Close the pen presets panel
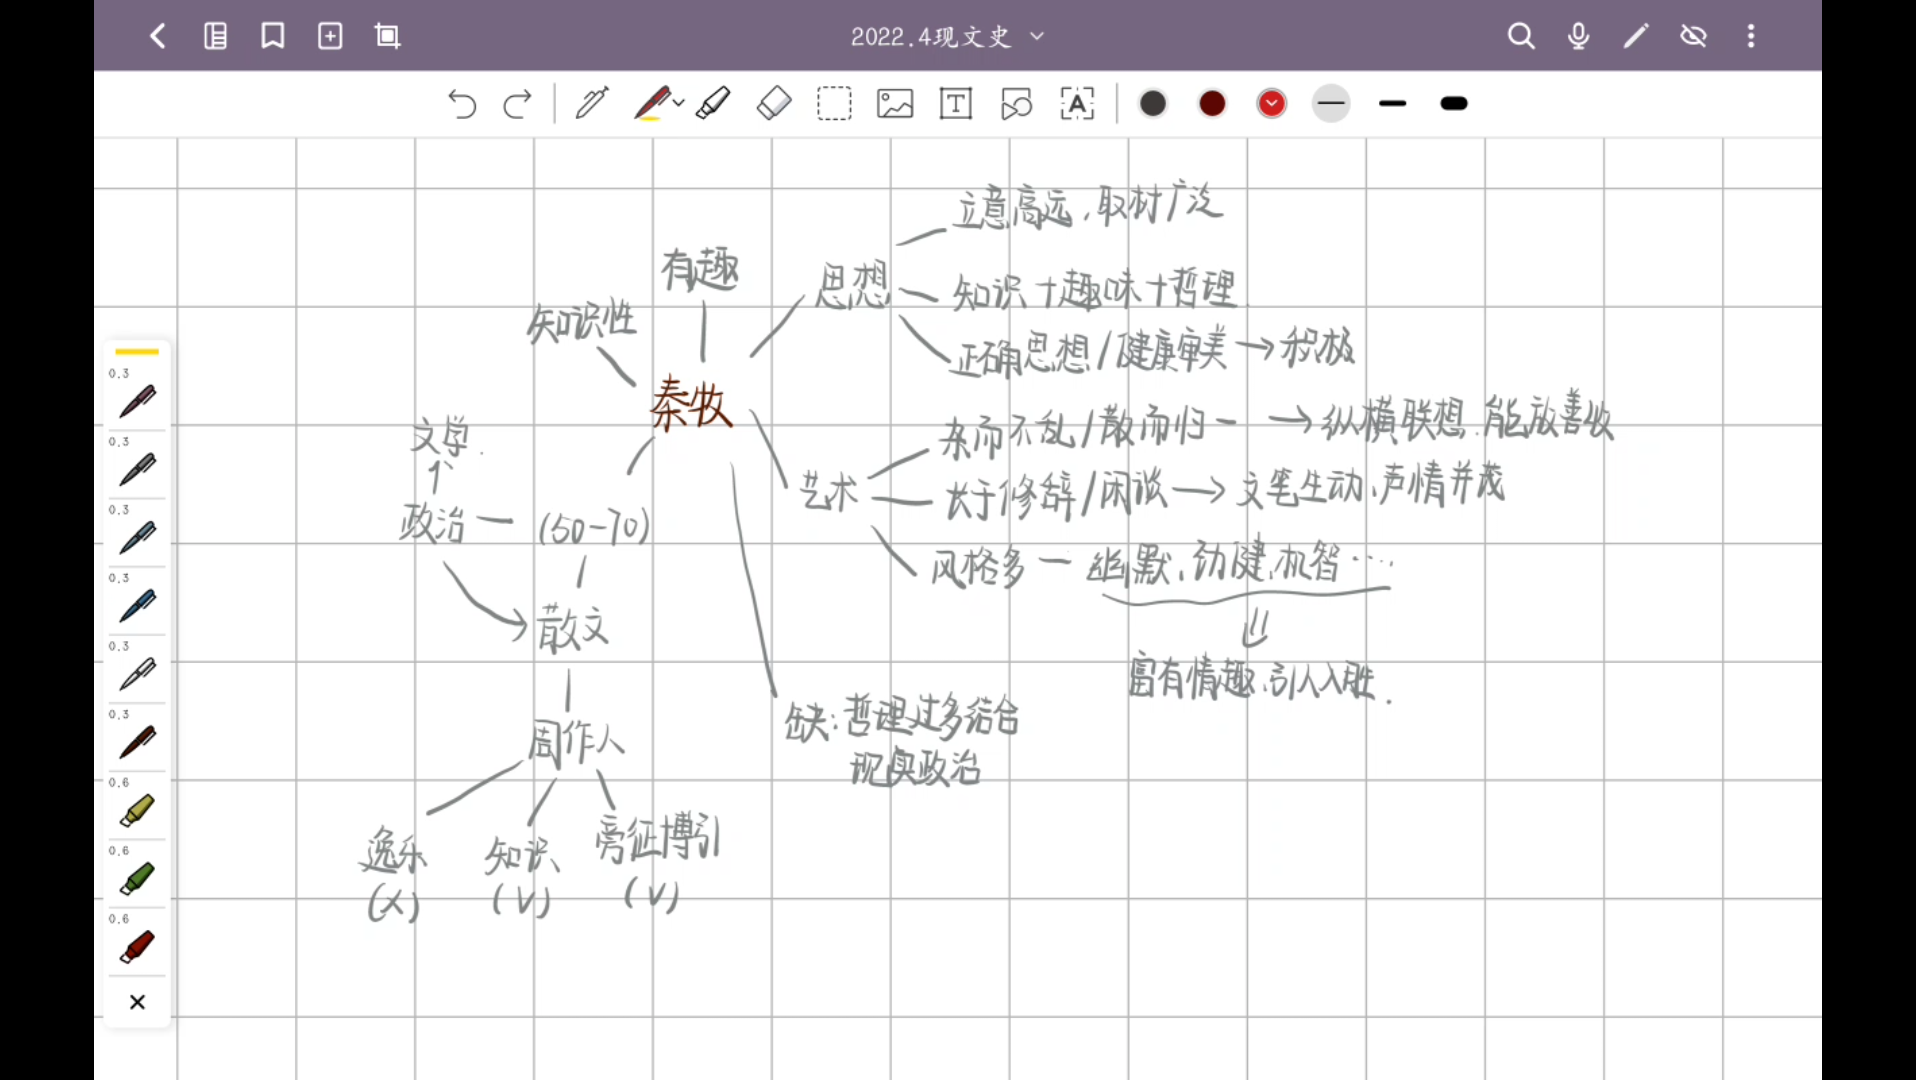This screenshot has height=1080, width=1916. (x=137, y=1002)
